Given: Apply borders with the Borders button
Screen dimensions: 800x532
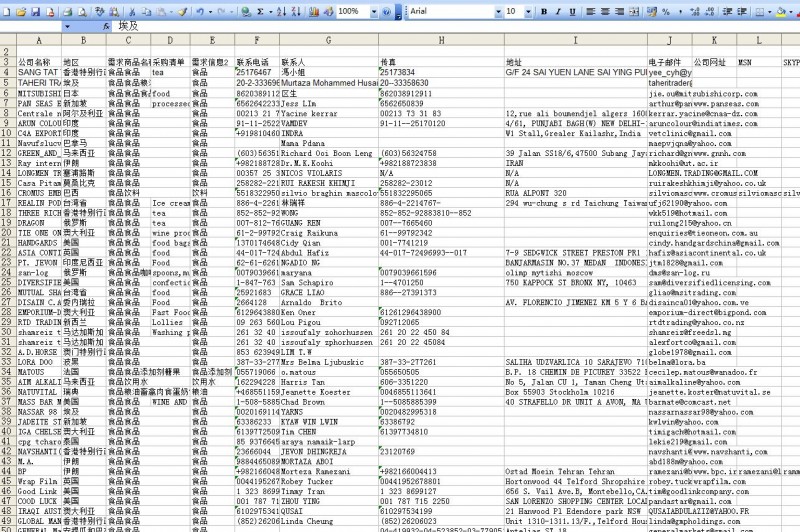Looking at the screenshot, I should coord(760,12).
